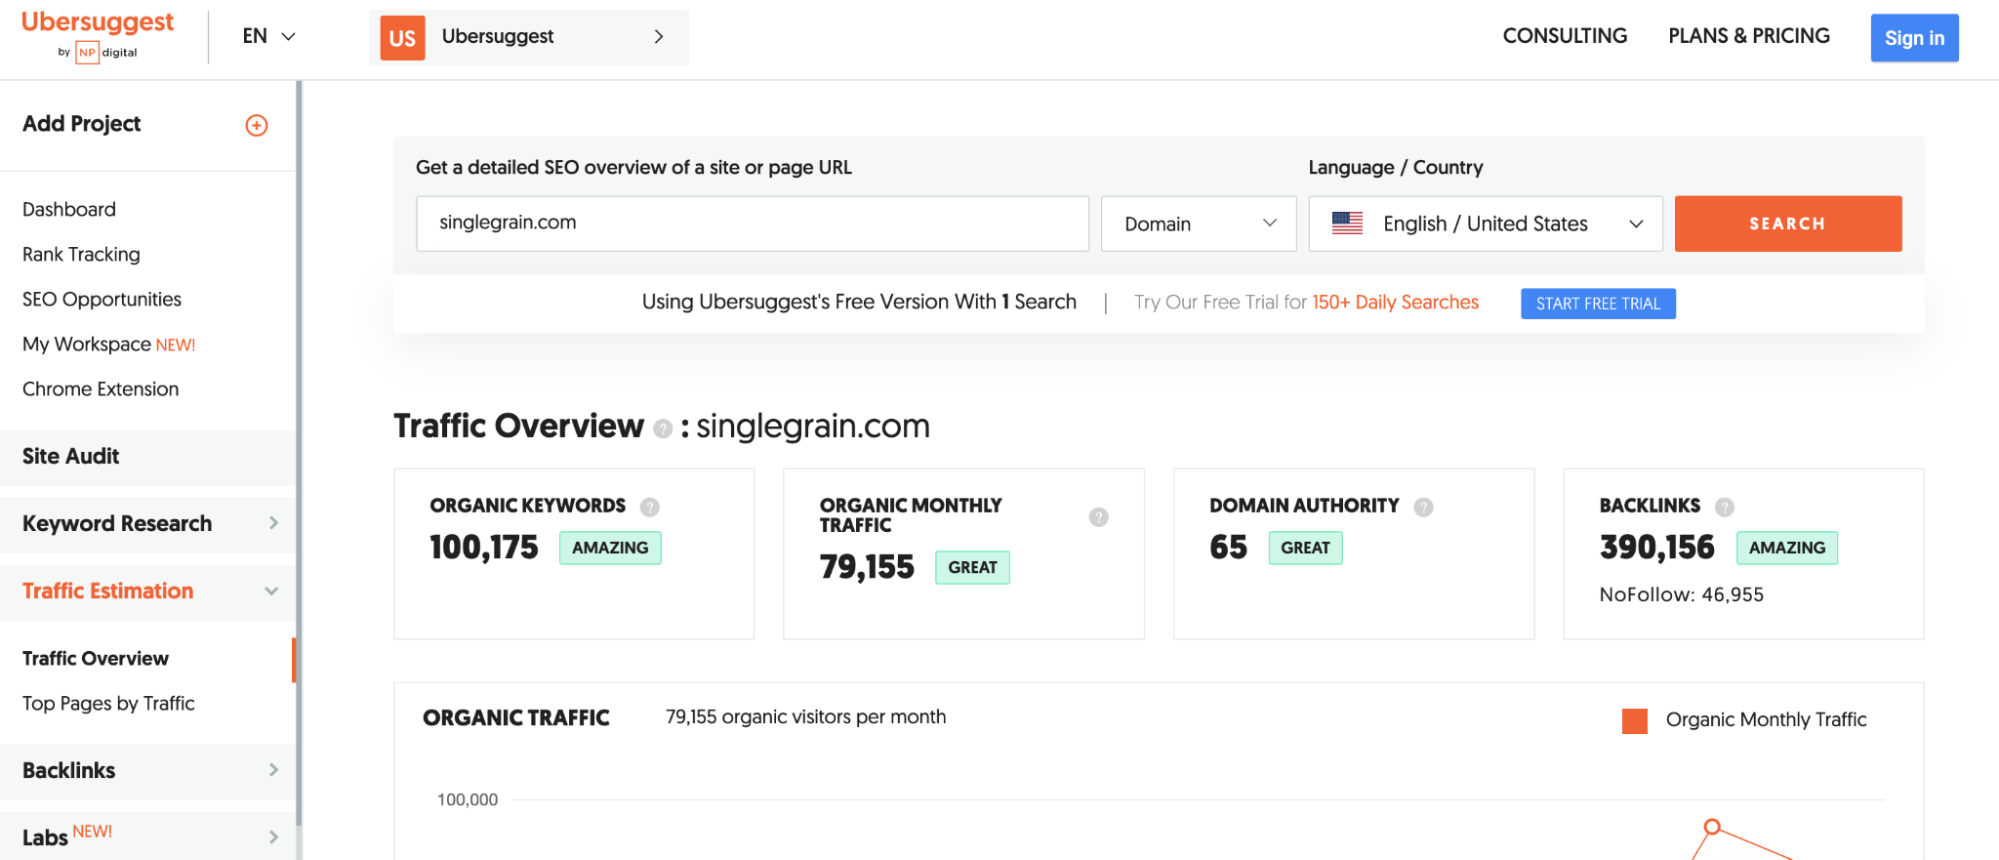The width and height of the screenshot is (1999, 860).
Task: Select Traffic Overview in sidebar
Action: (95, 659)
